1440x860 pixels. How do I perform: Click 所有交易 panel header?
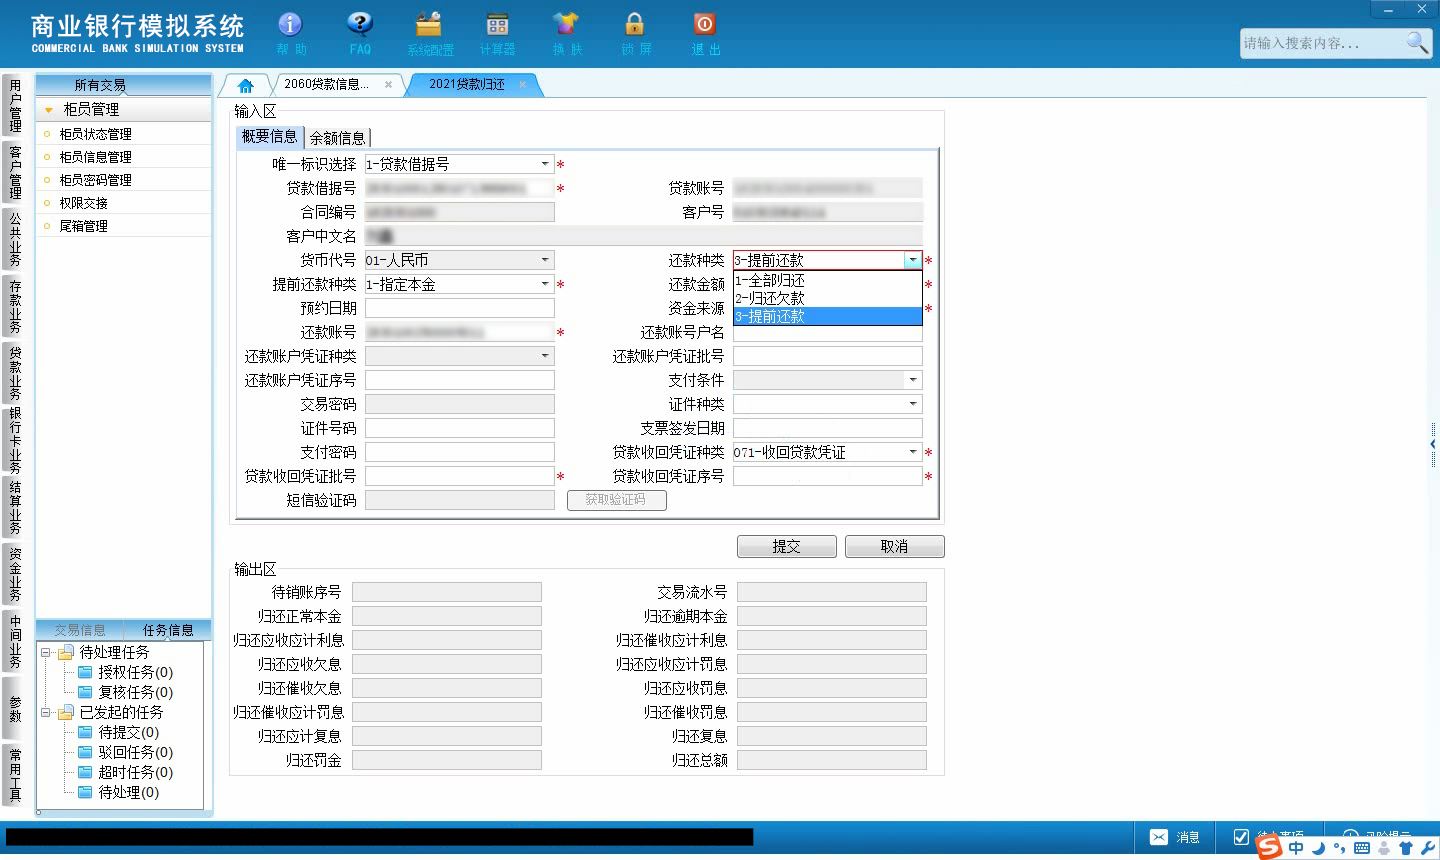(x=123, y=85)
